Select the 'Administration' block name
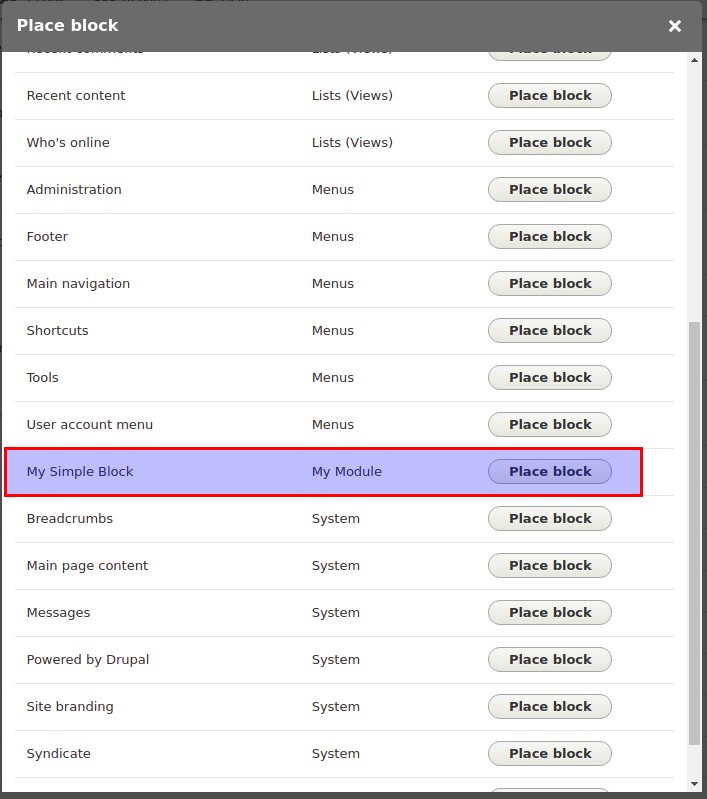The height and width of the screenshot is (799, 707). [x=74, y=190]
